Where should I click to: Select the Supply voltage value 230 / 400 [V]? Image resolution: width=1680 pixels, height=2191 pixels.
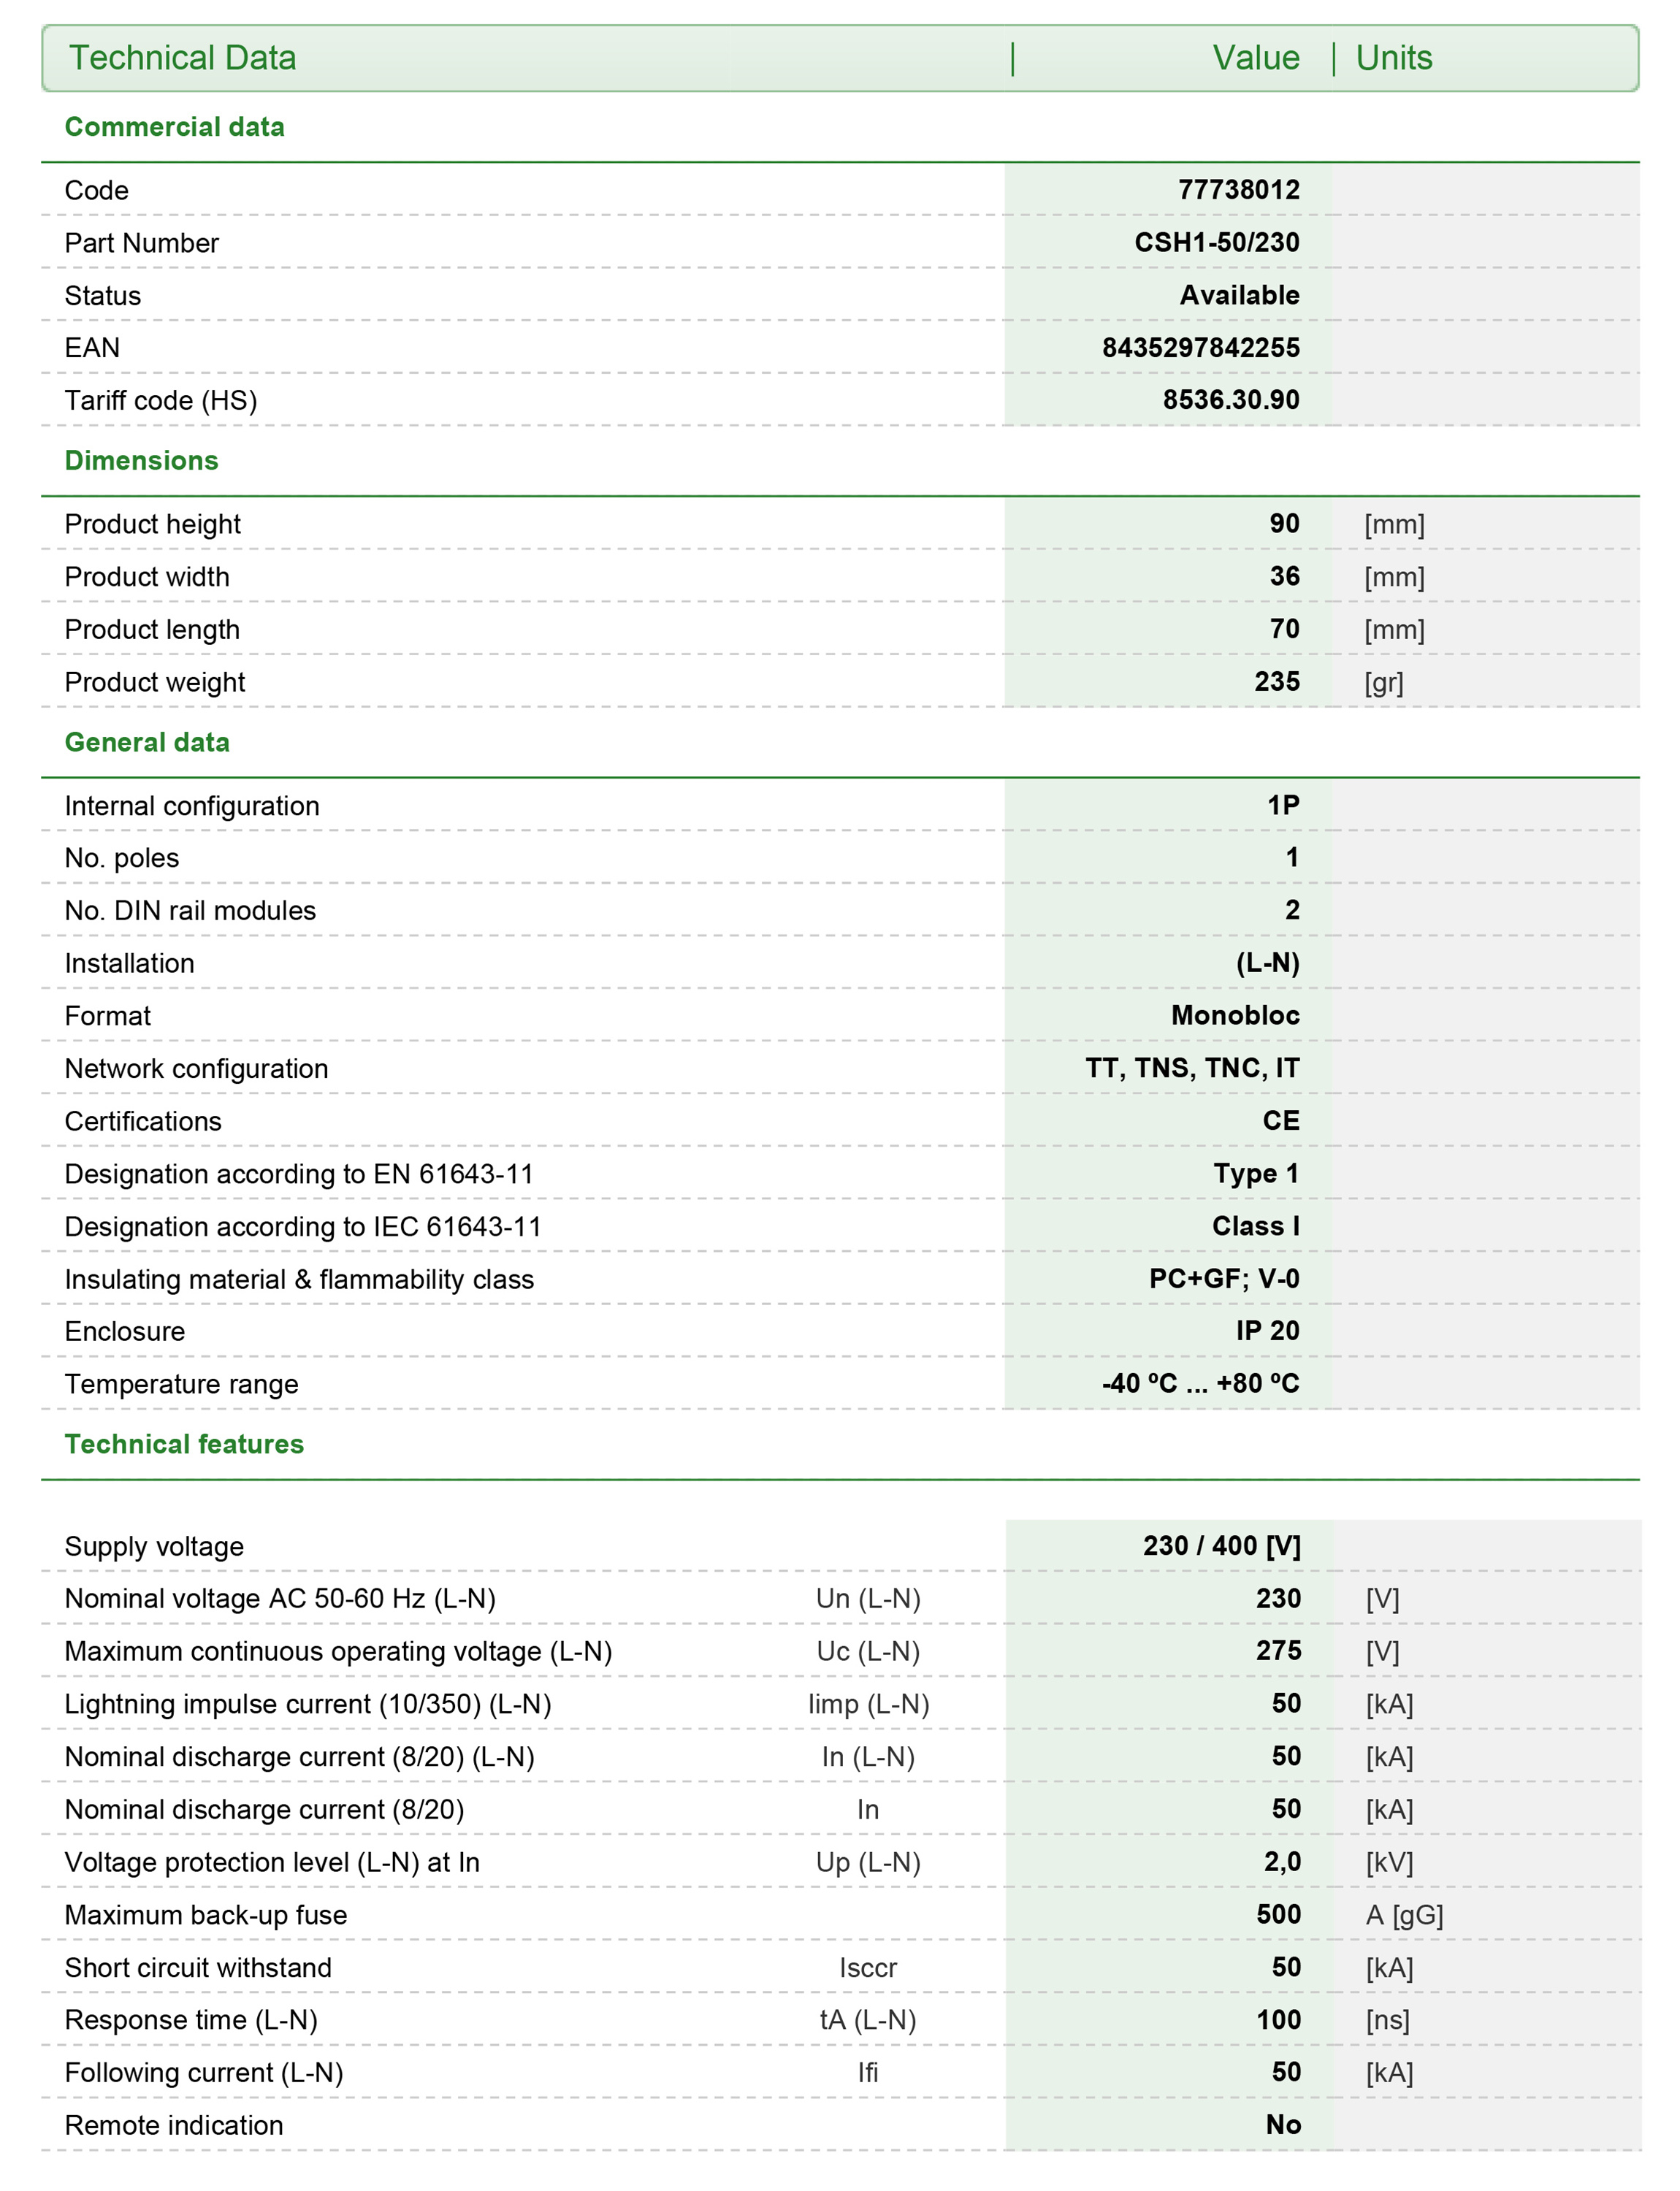pos(1222,1545)
